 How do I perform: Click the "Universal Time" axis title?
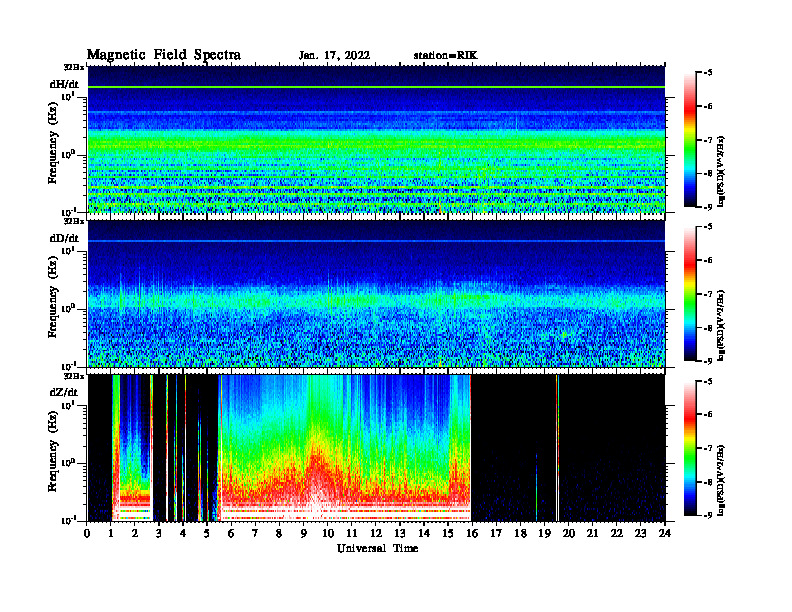coord(377,548)
